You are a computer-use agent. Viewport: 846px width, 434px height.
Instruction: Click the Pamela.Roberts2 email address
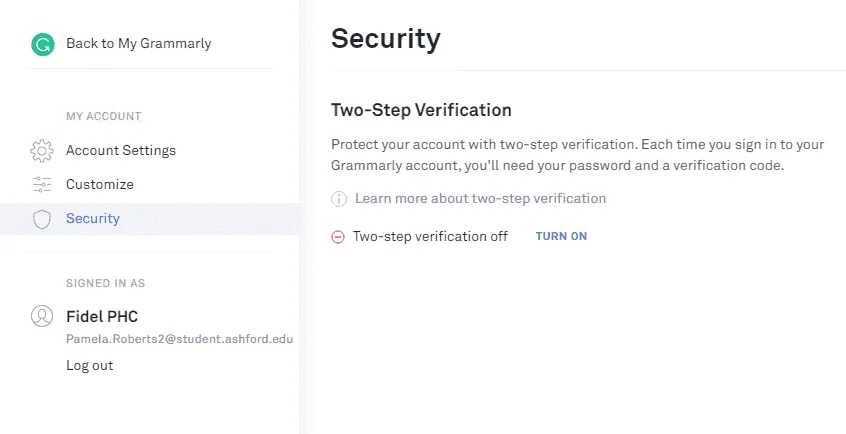(180, 339)
